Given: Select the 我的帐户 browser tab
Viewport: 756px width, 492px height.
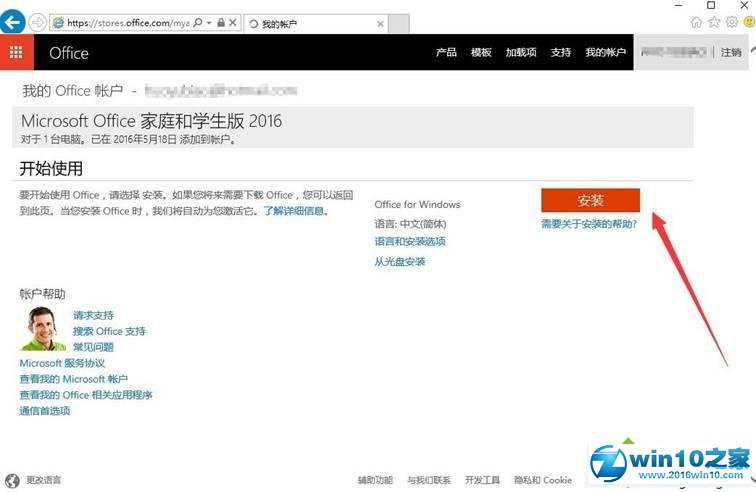Looking at the screenshot, I should coord(316,24).
